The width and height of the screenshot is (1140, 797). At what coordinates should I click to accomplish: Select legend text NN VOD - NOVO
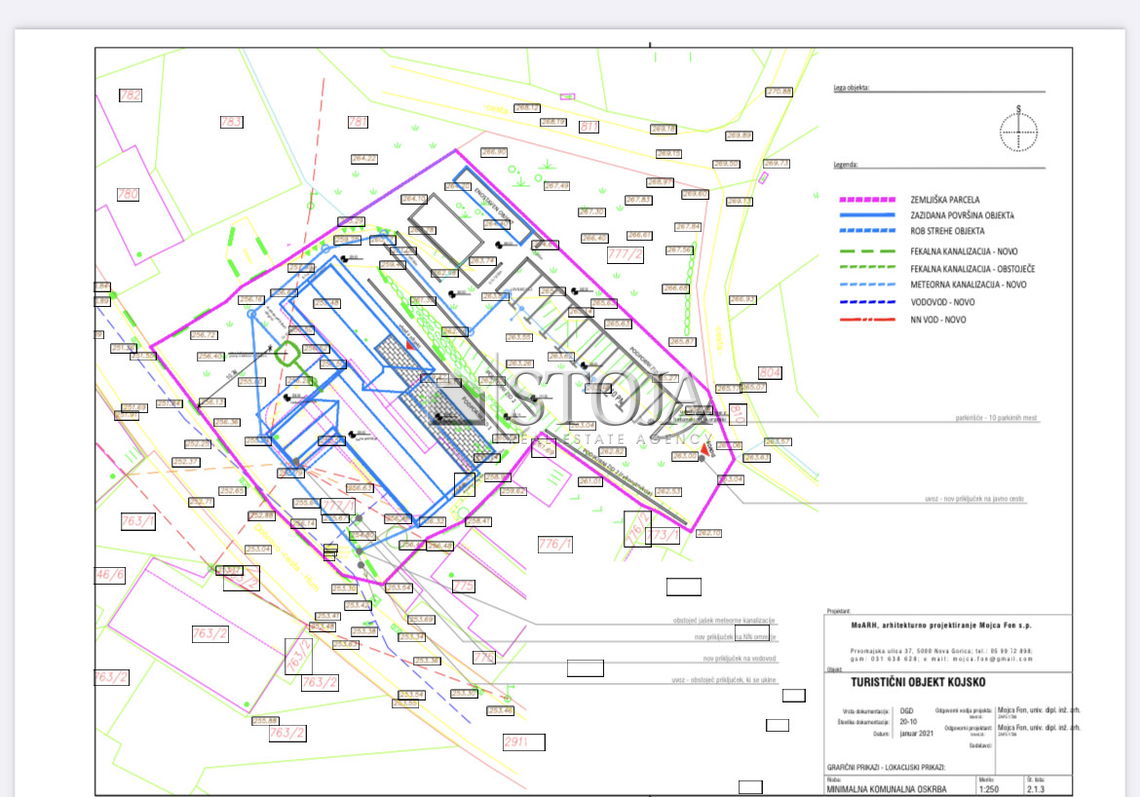(x=938, y=320)
